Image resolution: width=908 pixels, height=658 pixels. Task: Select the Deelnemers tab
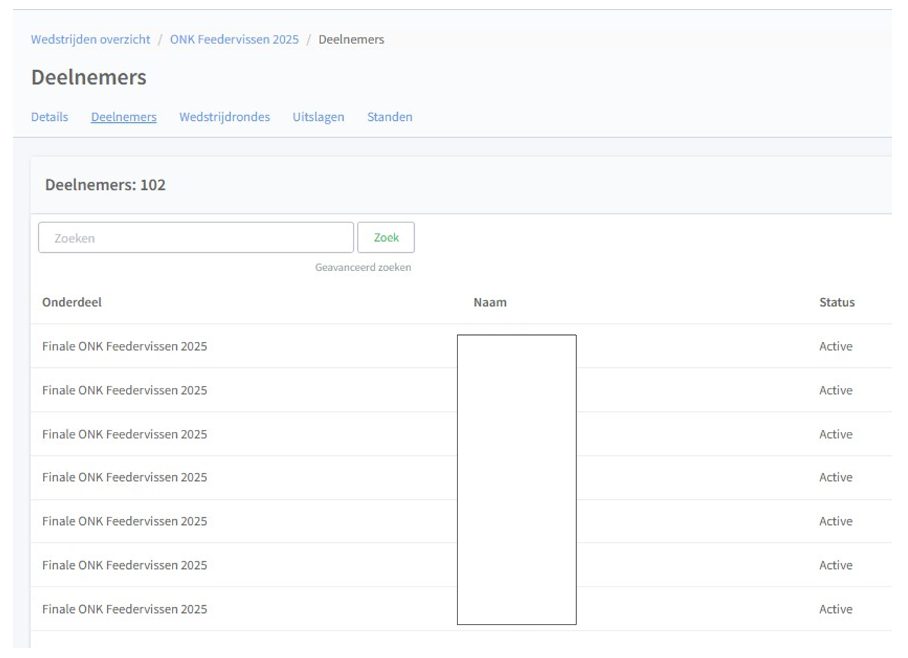pyautogui.click(x=123, y=117)
